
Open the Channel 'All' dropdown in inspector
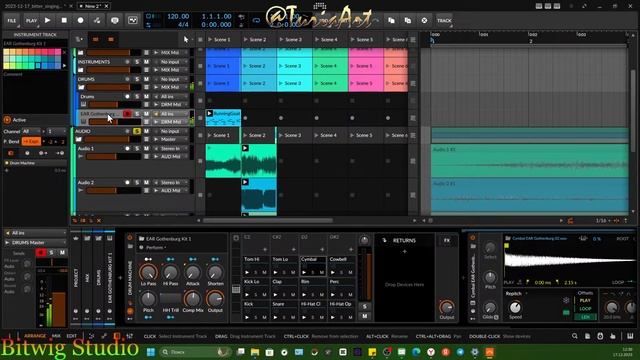(x=31, y=131)
